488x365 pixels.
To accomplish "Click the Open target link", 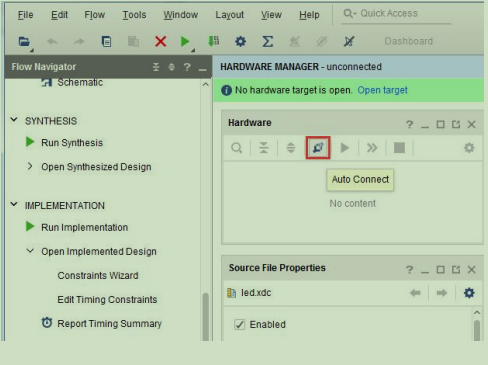I will pos(382,90).
